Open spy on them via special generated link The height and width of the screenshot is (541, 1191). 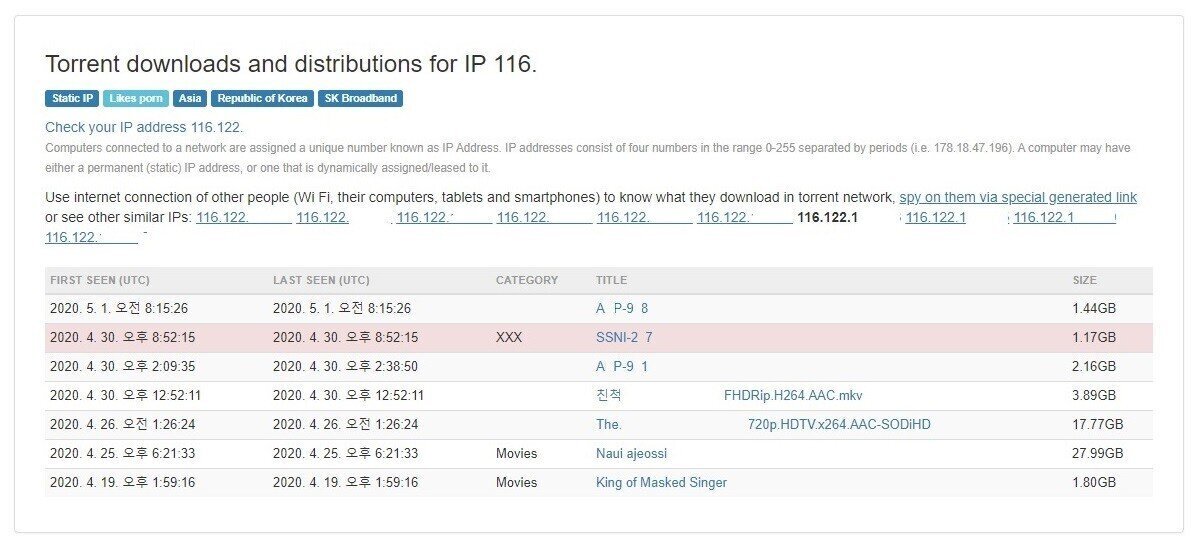1018,197
